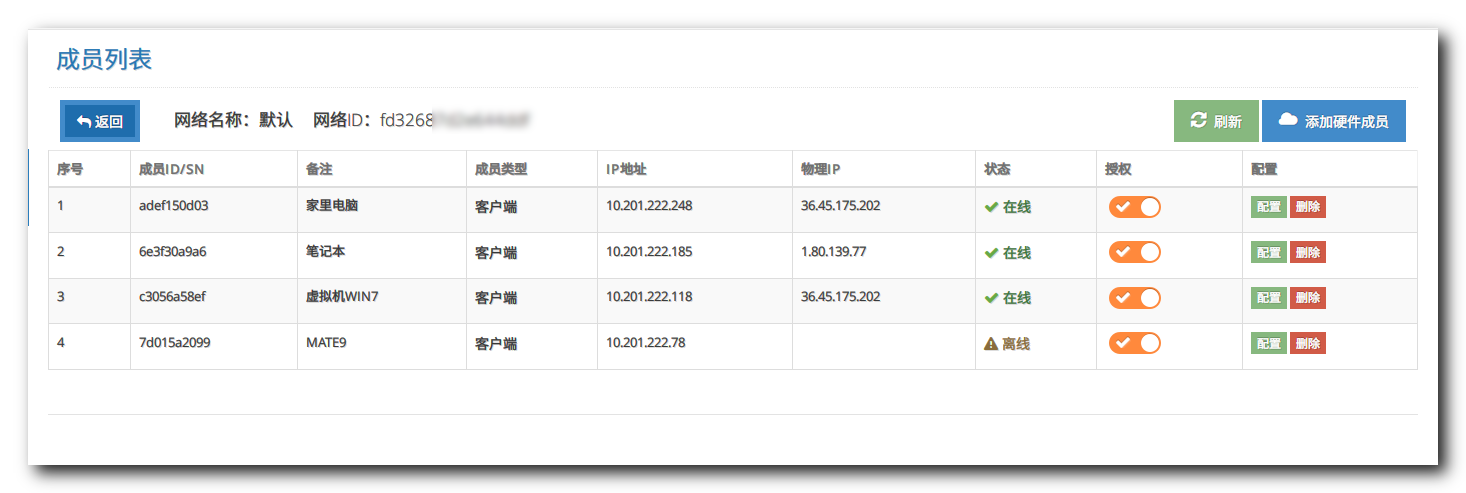Click the 成员ID/SN column header
This screenshot has width=1466, height=493.
(x=172, y=169)
